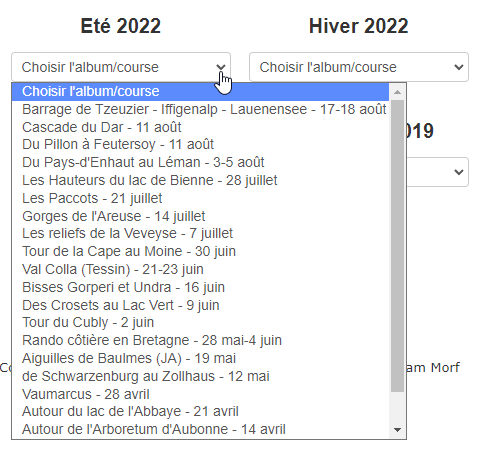The image size is (485, 468).
Task: Open the partially hidden 2019 dropdown arrow
Action: (x=459, y=172)
